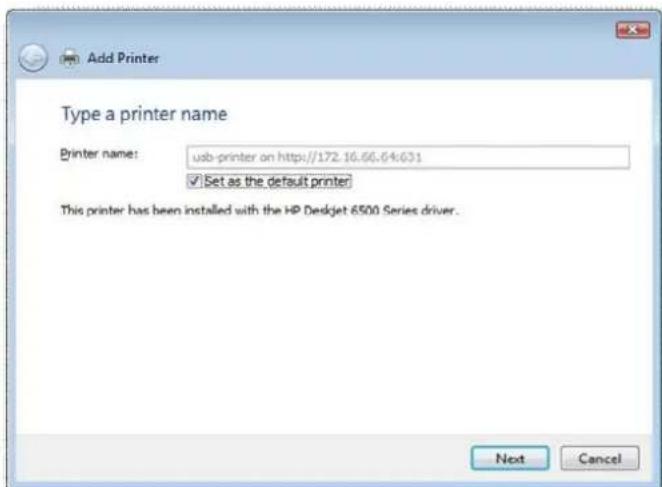This screenshot has width=662, height=487.
Task: Click the gray footer left of Next
Action: (241, 458)
